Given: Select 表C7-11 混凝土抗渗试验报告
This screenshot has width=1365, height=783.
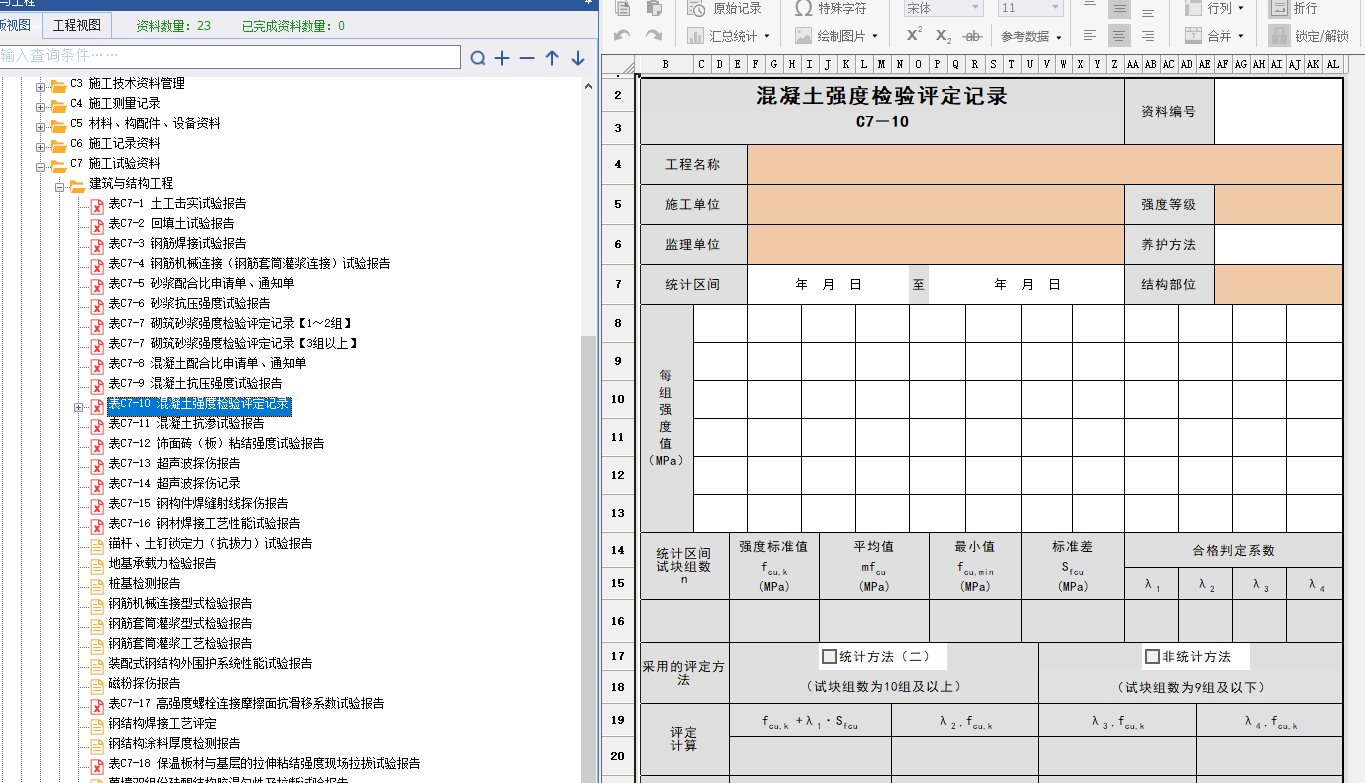Looking at the screenshot, I should pos(187,424).
